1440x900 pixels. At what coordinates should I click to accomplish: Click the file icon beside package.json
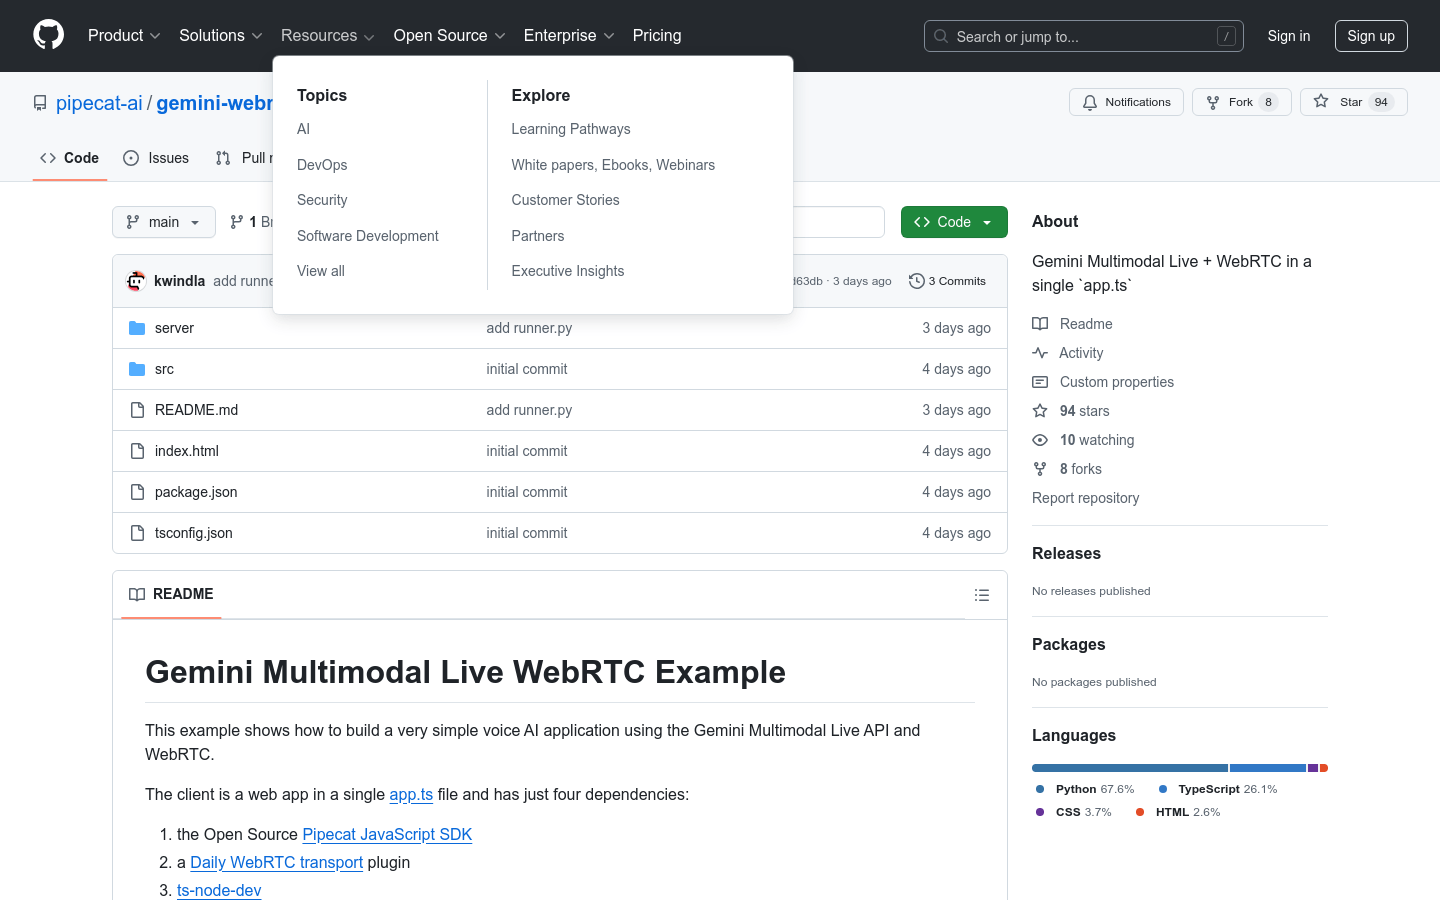tap(137, 492)
